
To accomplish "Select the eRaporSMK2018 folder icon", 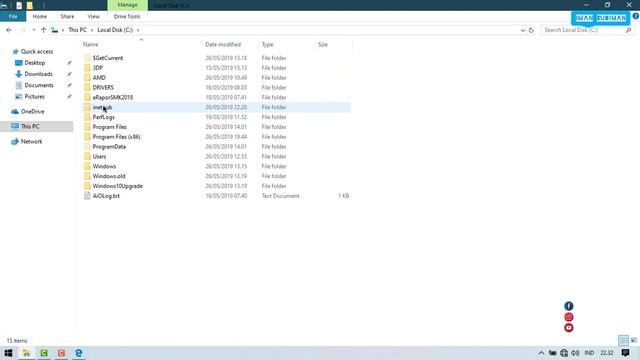I will 87,97.
